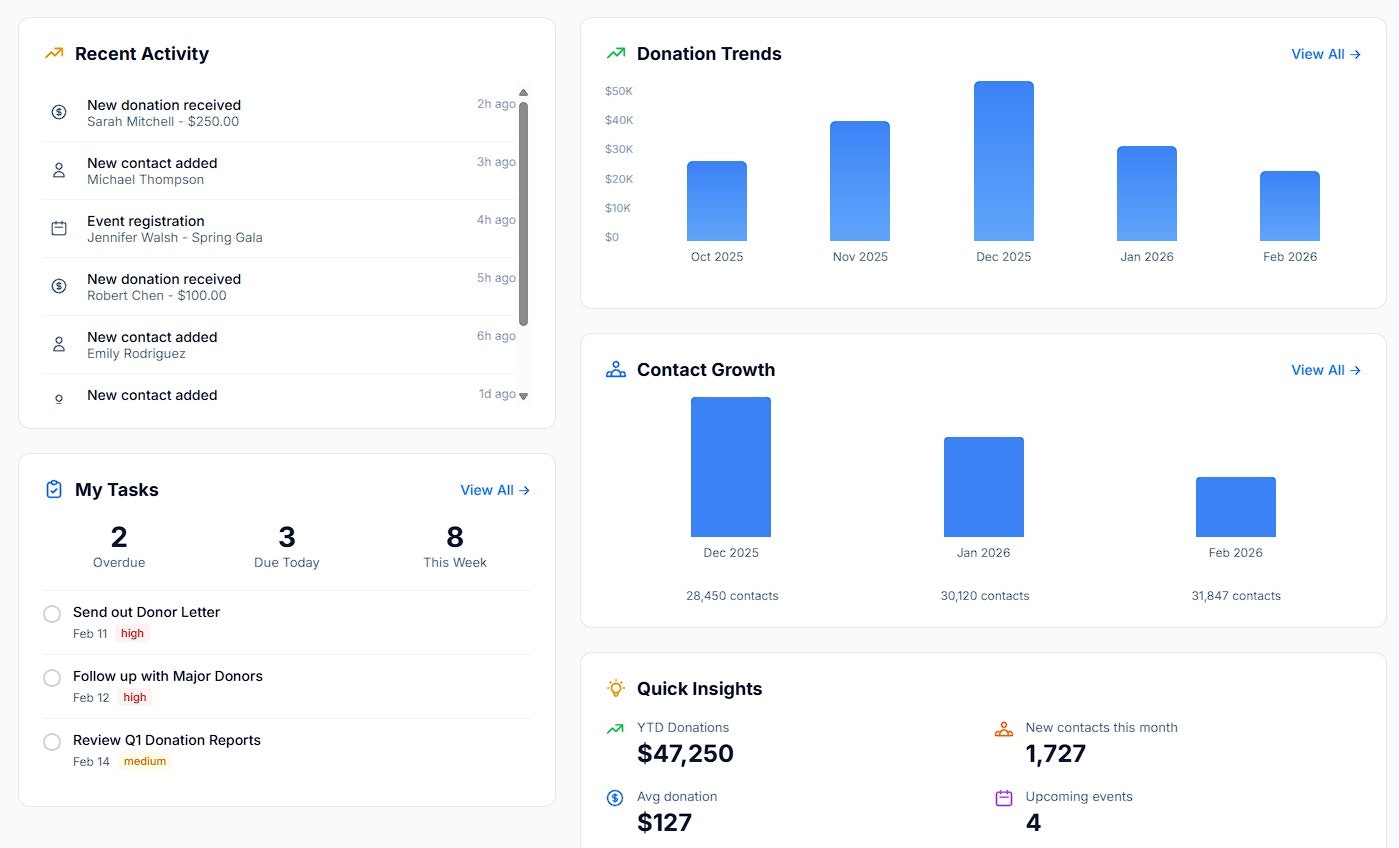Select the Jan 2026 donation bar

point(1147,193)
